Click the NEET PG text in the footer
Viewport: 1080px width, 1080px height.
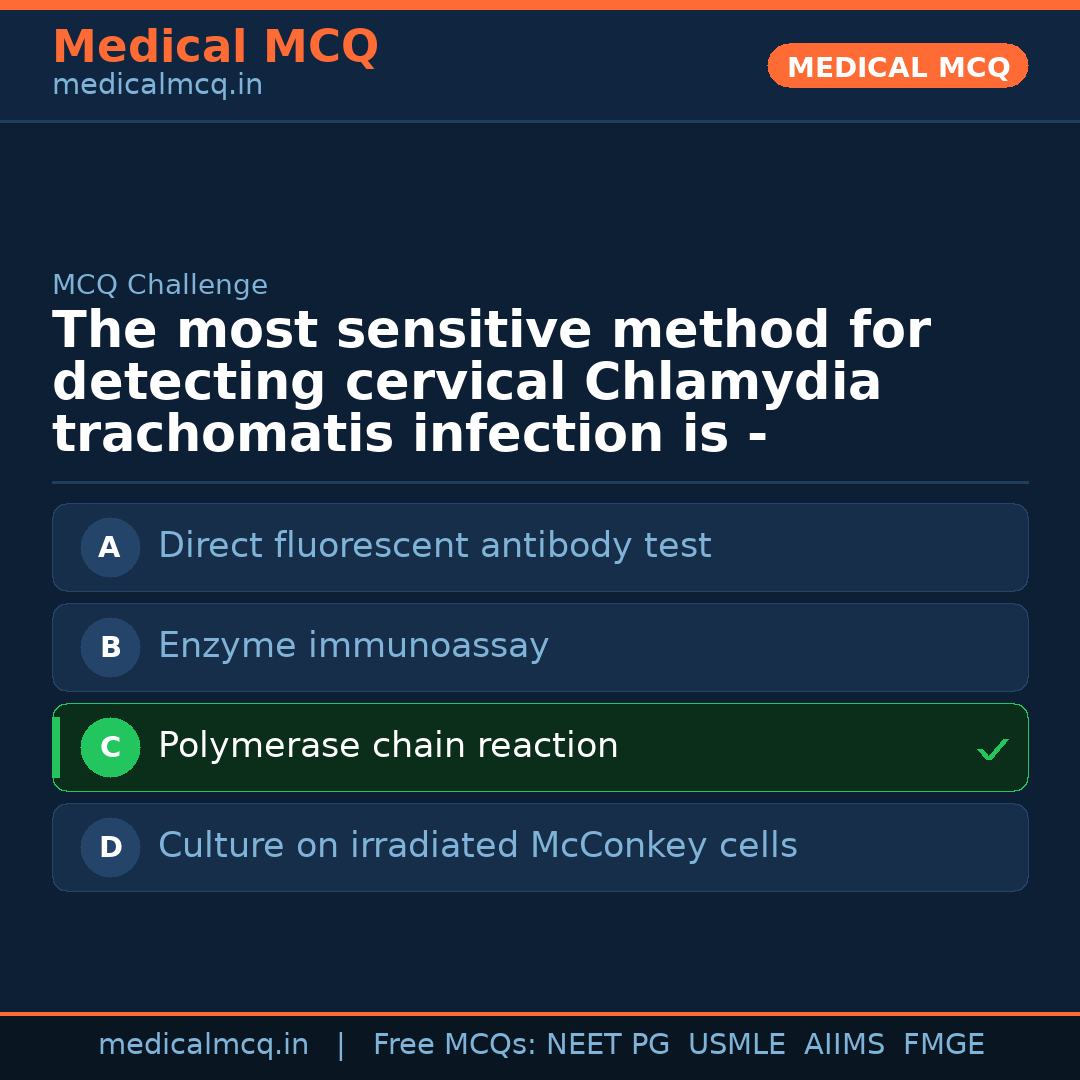[x=608, y=1045]
